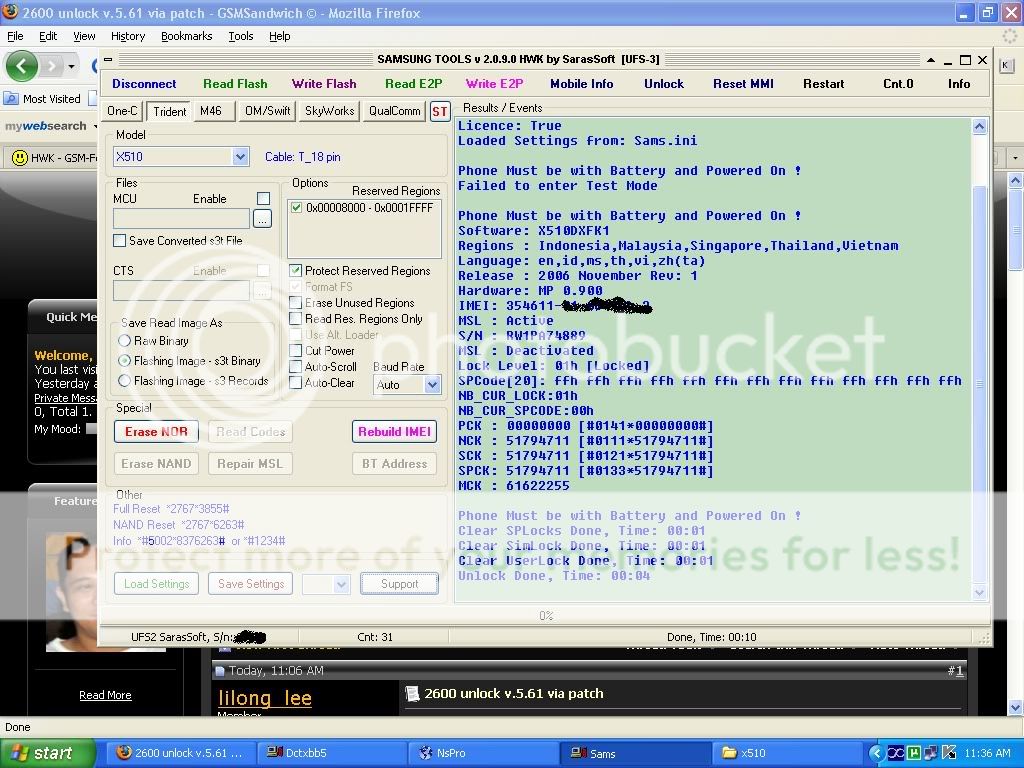The width and height of the screenshot is (1024, 768).
Task: Switch to SkyWorks platform tab
Action: (329, 111)
